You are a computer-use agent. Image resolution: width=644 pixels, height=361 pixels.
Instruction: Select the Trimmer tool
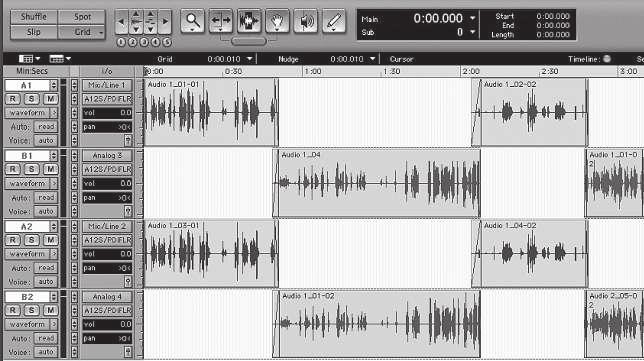click(221, 21)
